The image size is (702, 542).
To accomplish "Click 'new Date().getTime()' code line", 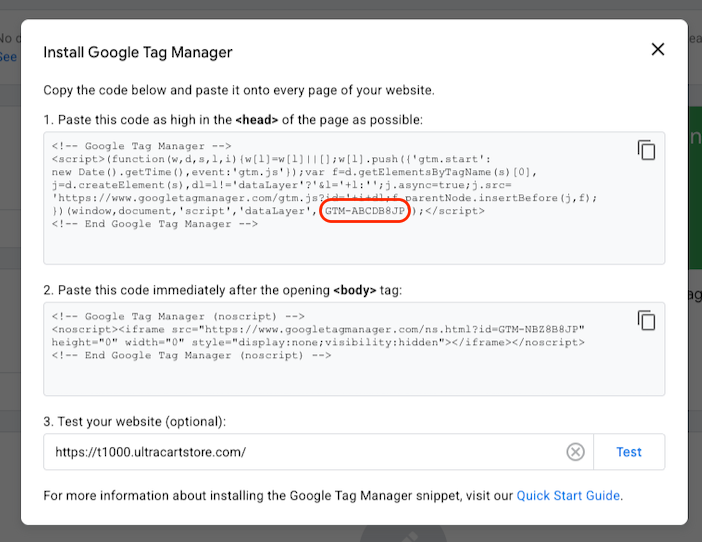I will 294,172.
